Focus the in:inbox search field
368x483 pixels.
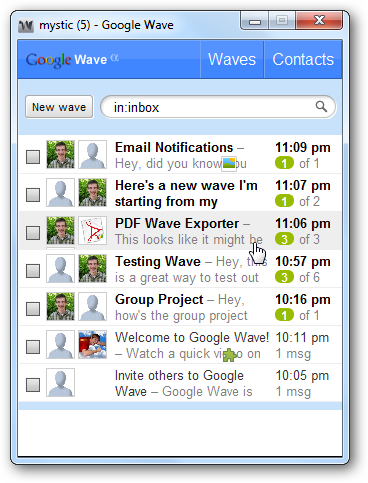tap(213, 107)
